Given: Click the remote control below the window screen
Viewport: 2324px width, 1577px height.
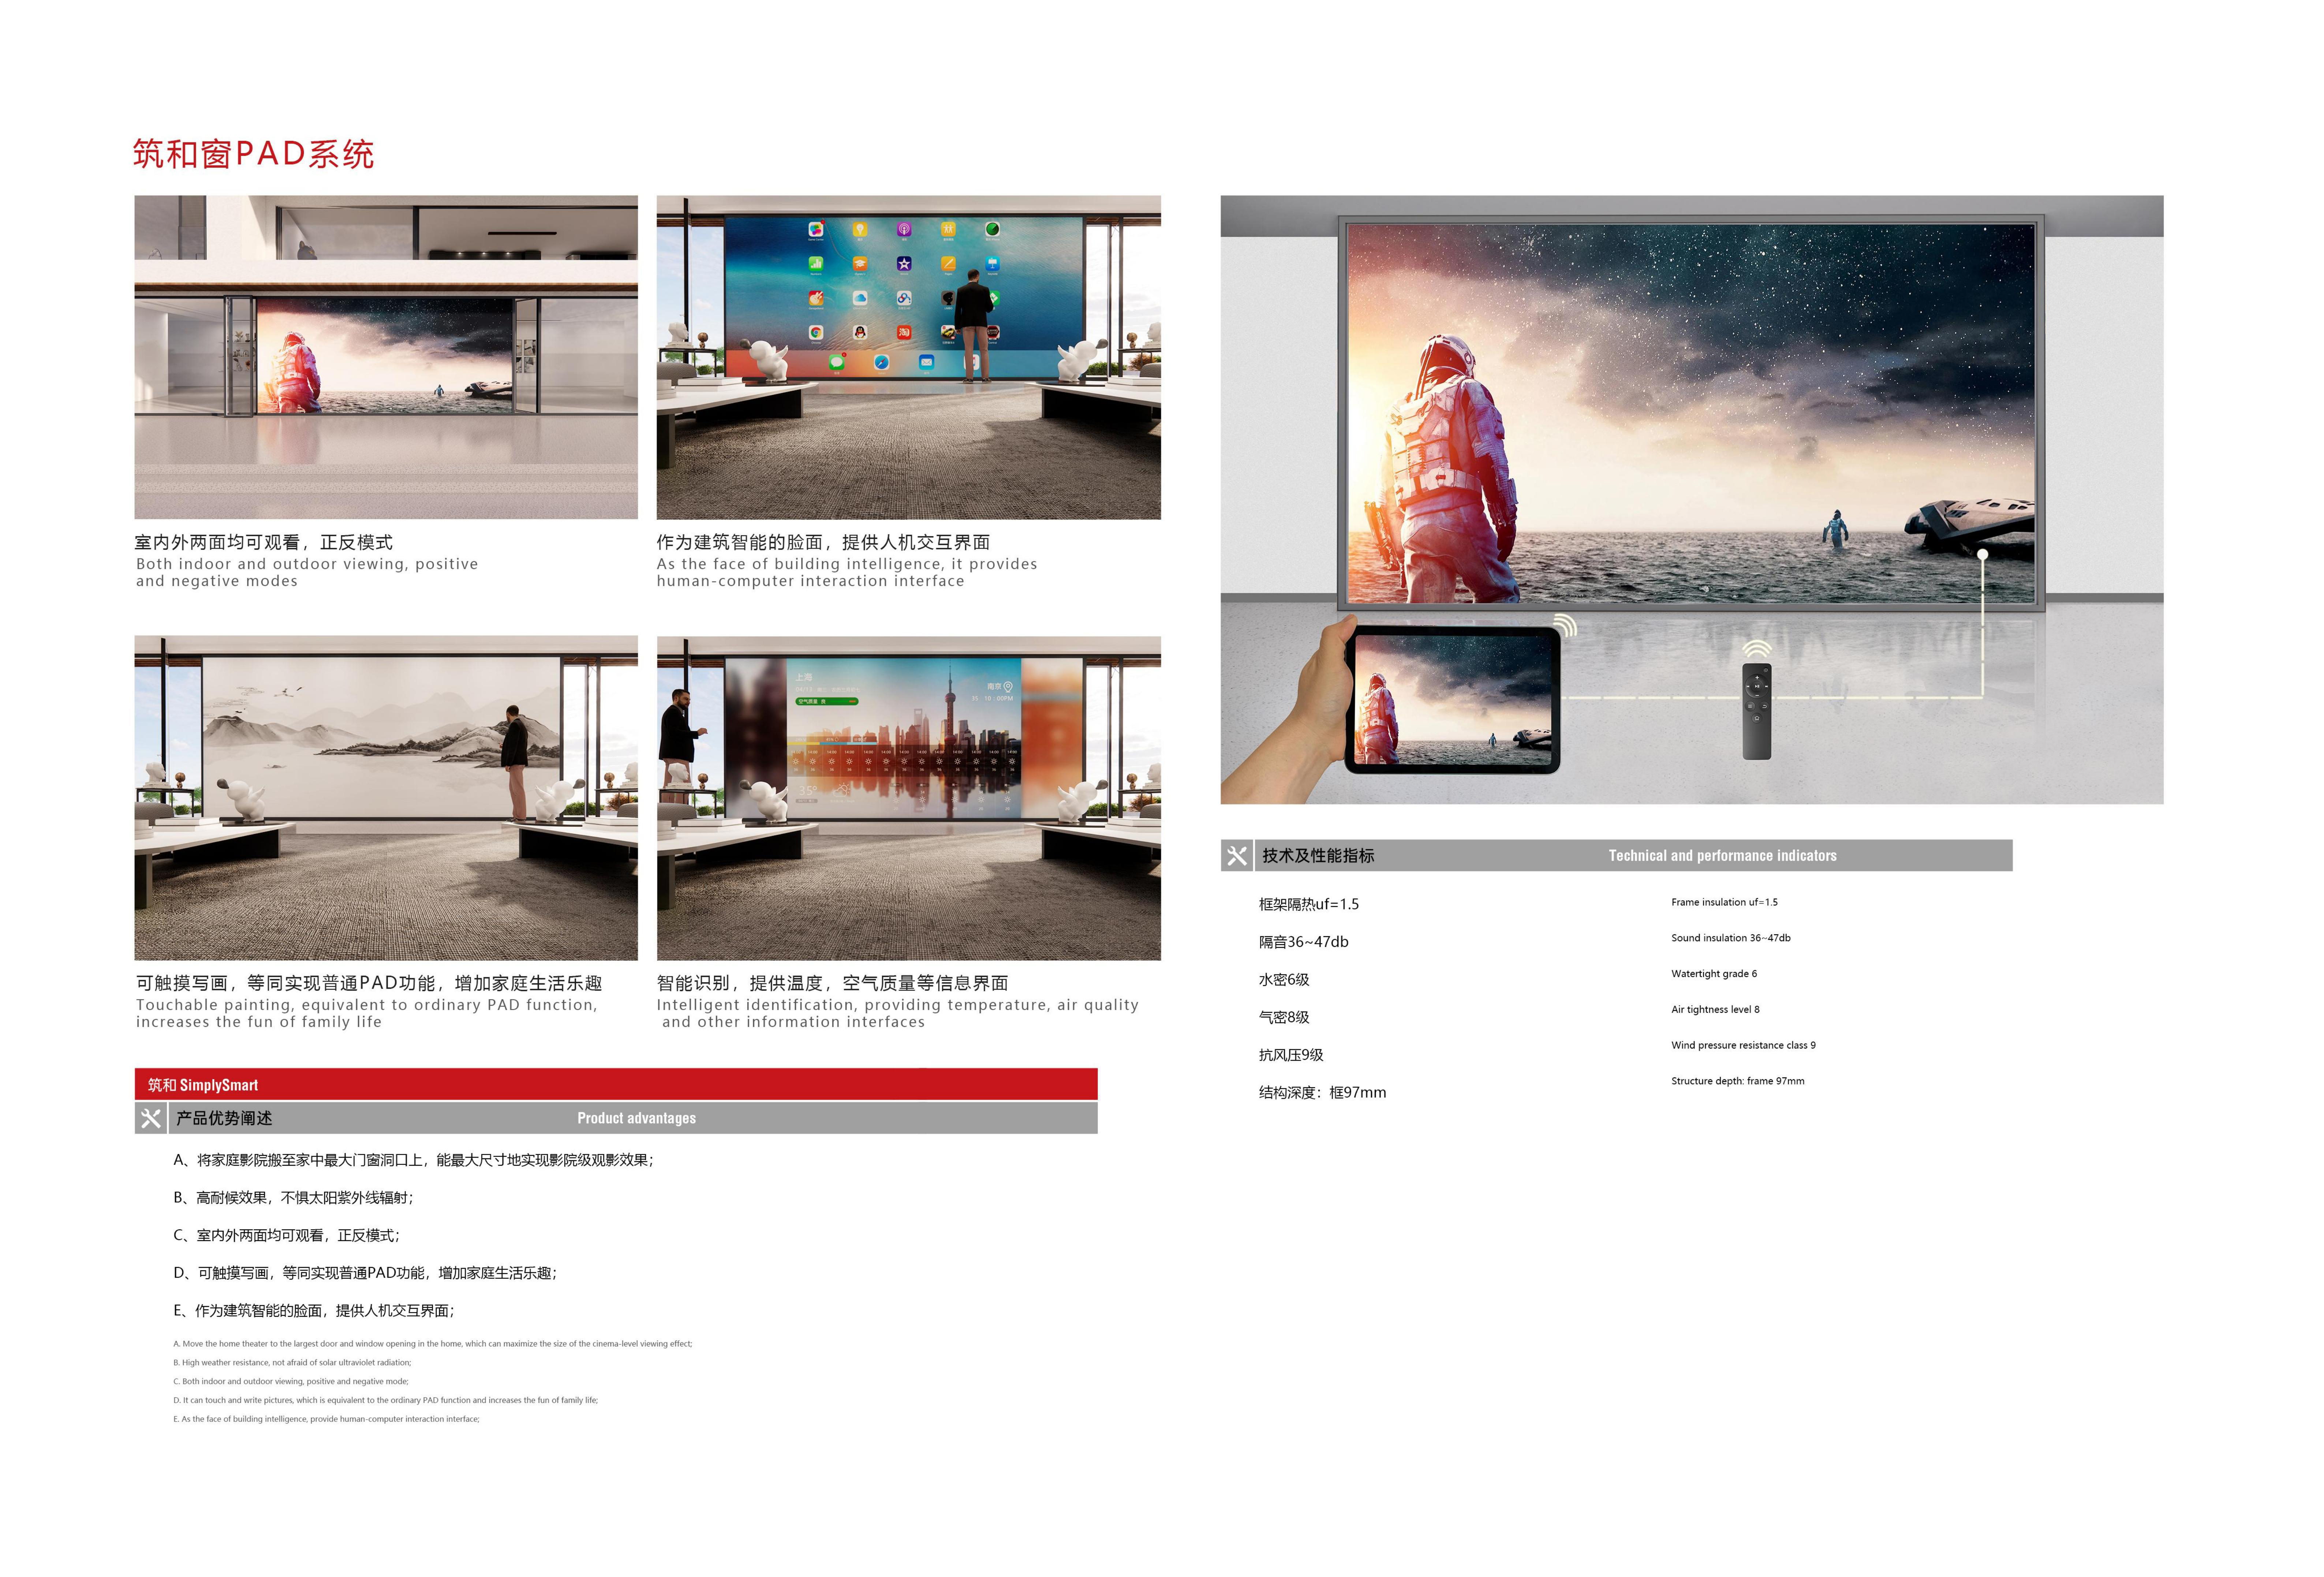Looking at the screenshot, I should [x=1757, y=711].
